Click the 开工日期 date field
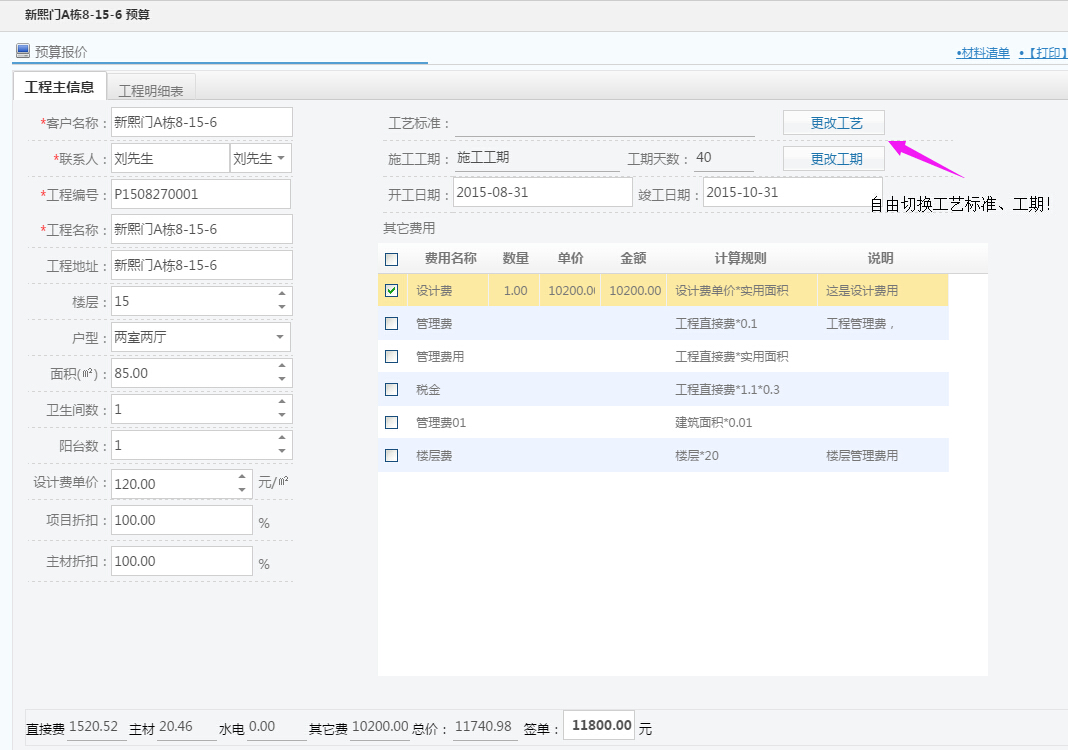This screenshot has width=1068, height=750. [x=542, y=192]
